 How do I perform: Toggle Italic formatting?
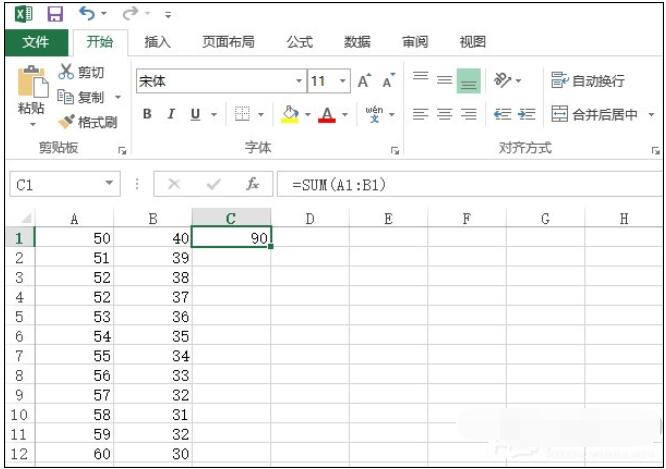click(171, 114)
